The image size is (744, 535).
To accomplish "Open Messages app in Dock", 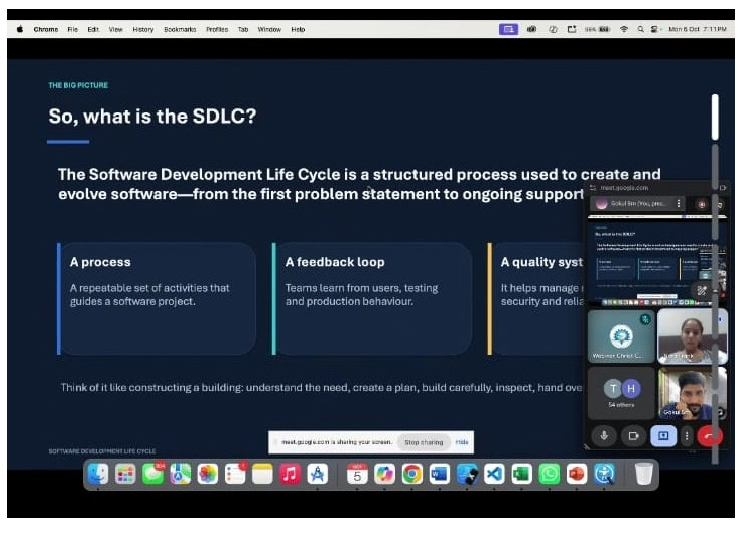I will pyautogui.click(x=153, y=474).
